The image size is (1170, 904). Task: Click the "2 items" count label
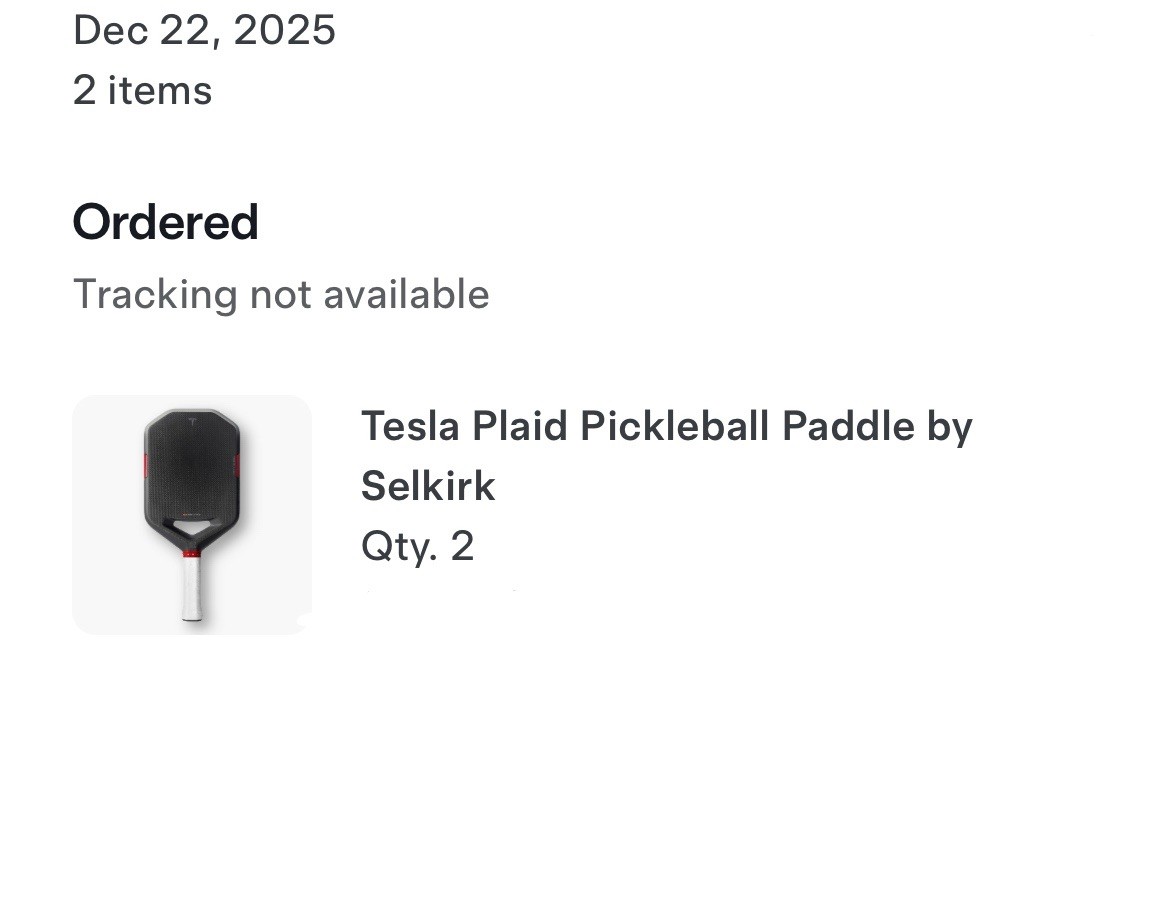tap(142, 91)
